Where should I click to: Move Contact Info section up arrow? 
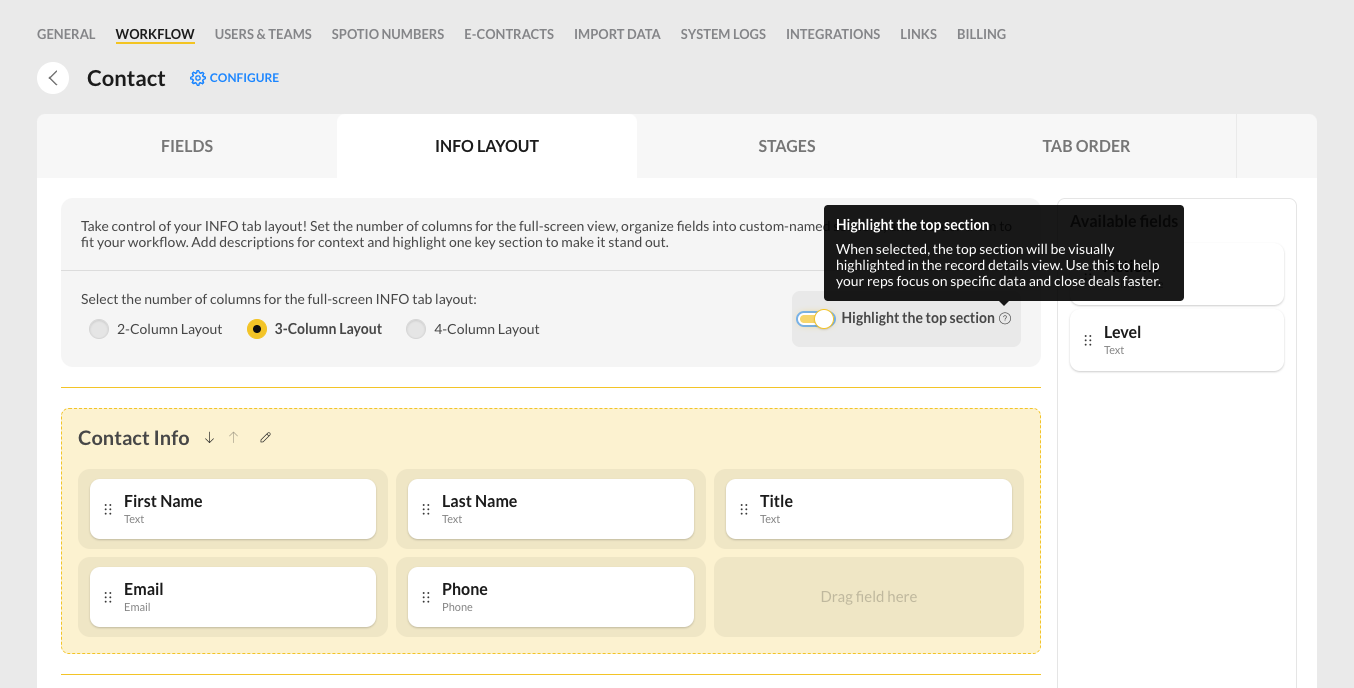coord(234,438)
